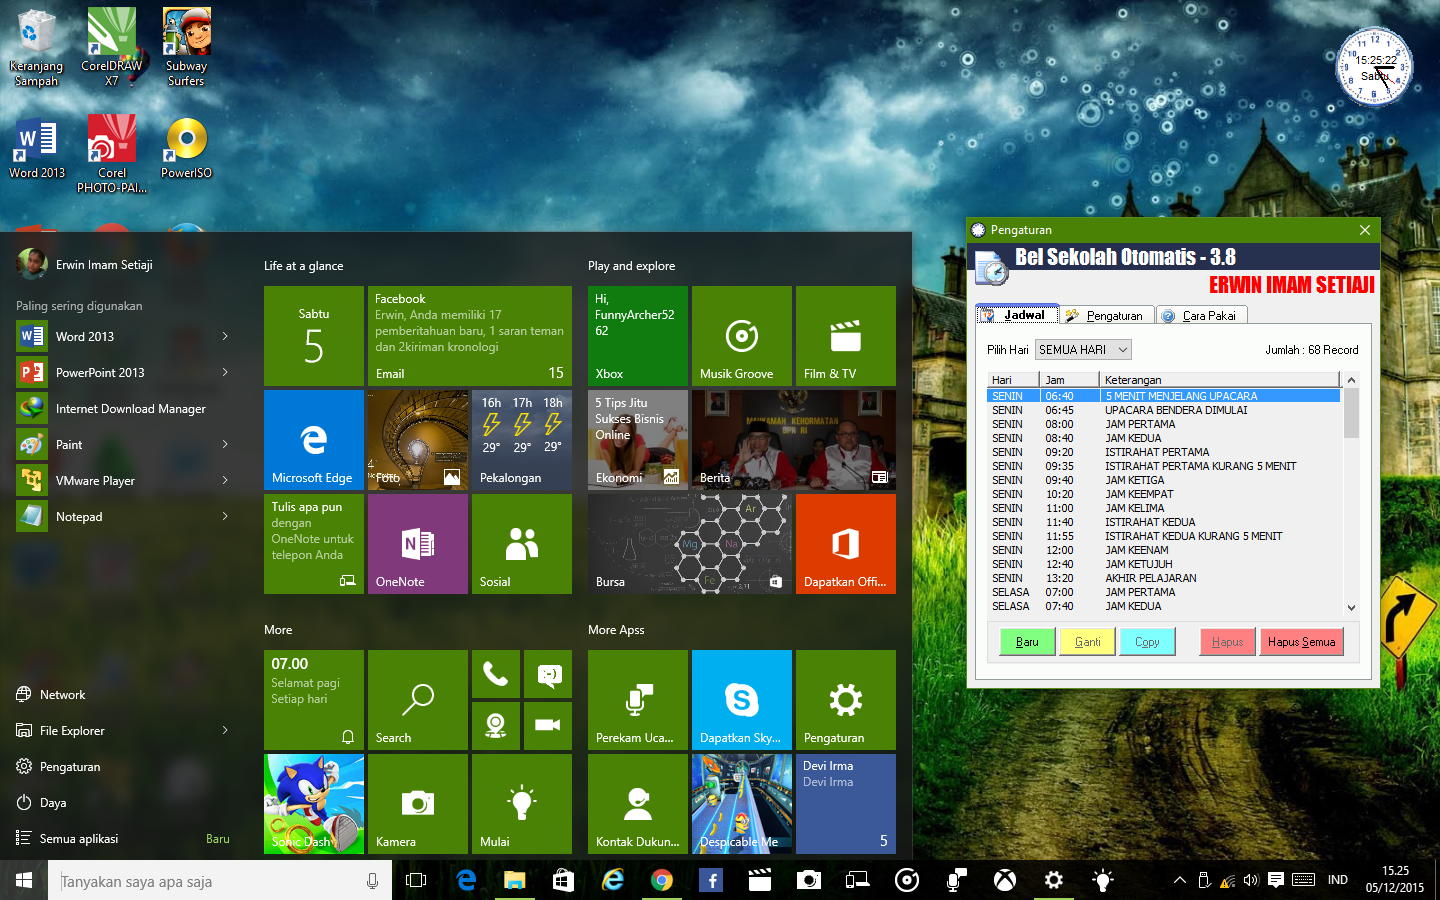Open PowerISO desktop icon

pyautogui.click(x=186, y=148)
